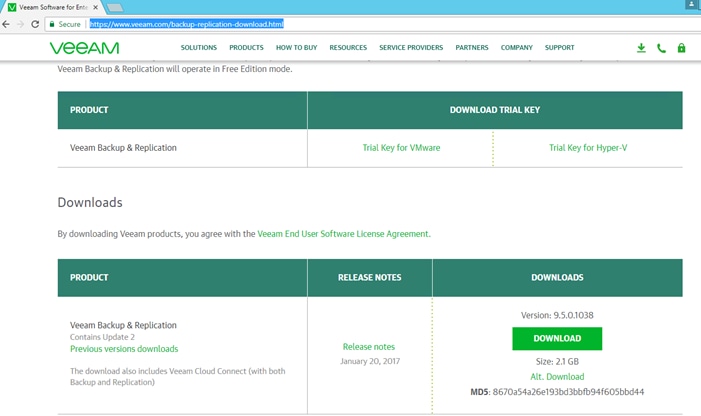
Task: Click the Downloads section heading
Action: pyautogui.click(x=90, y=202)
